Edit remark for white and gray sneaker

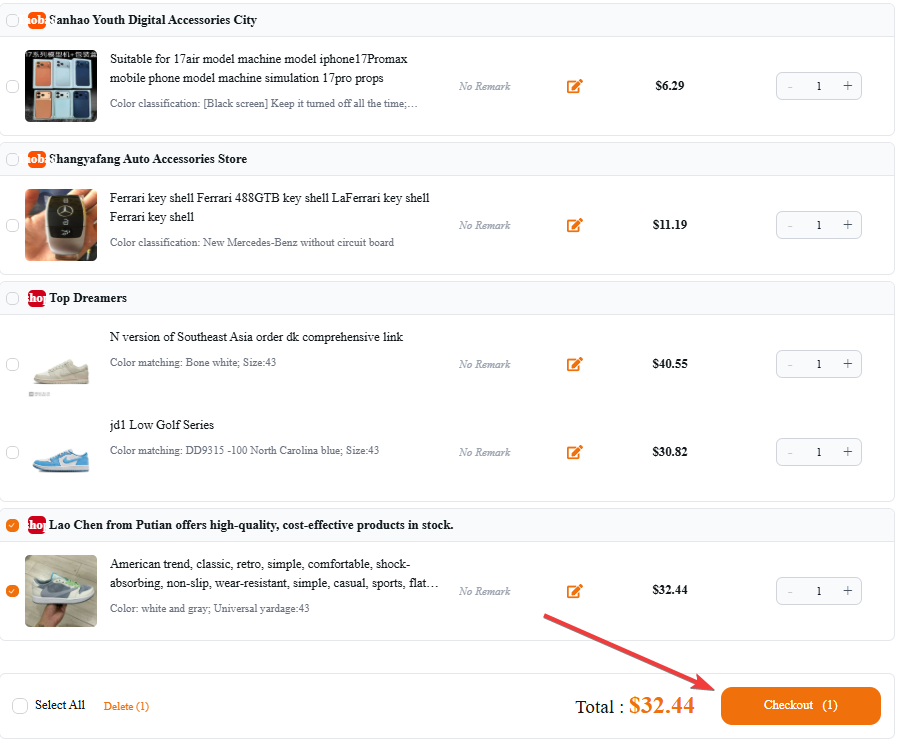575,591
